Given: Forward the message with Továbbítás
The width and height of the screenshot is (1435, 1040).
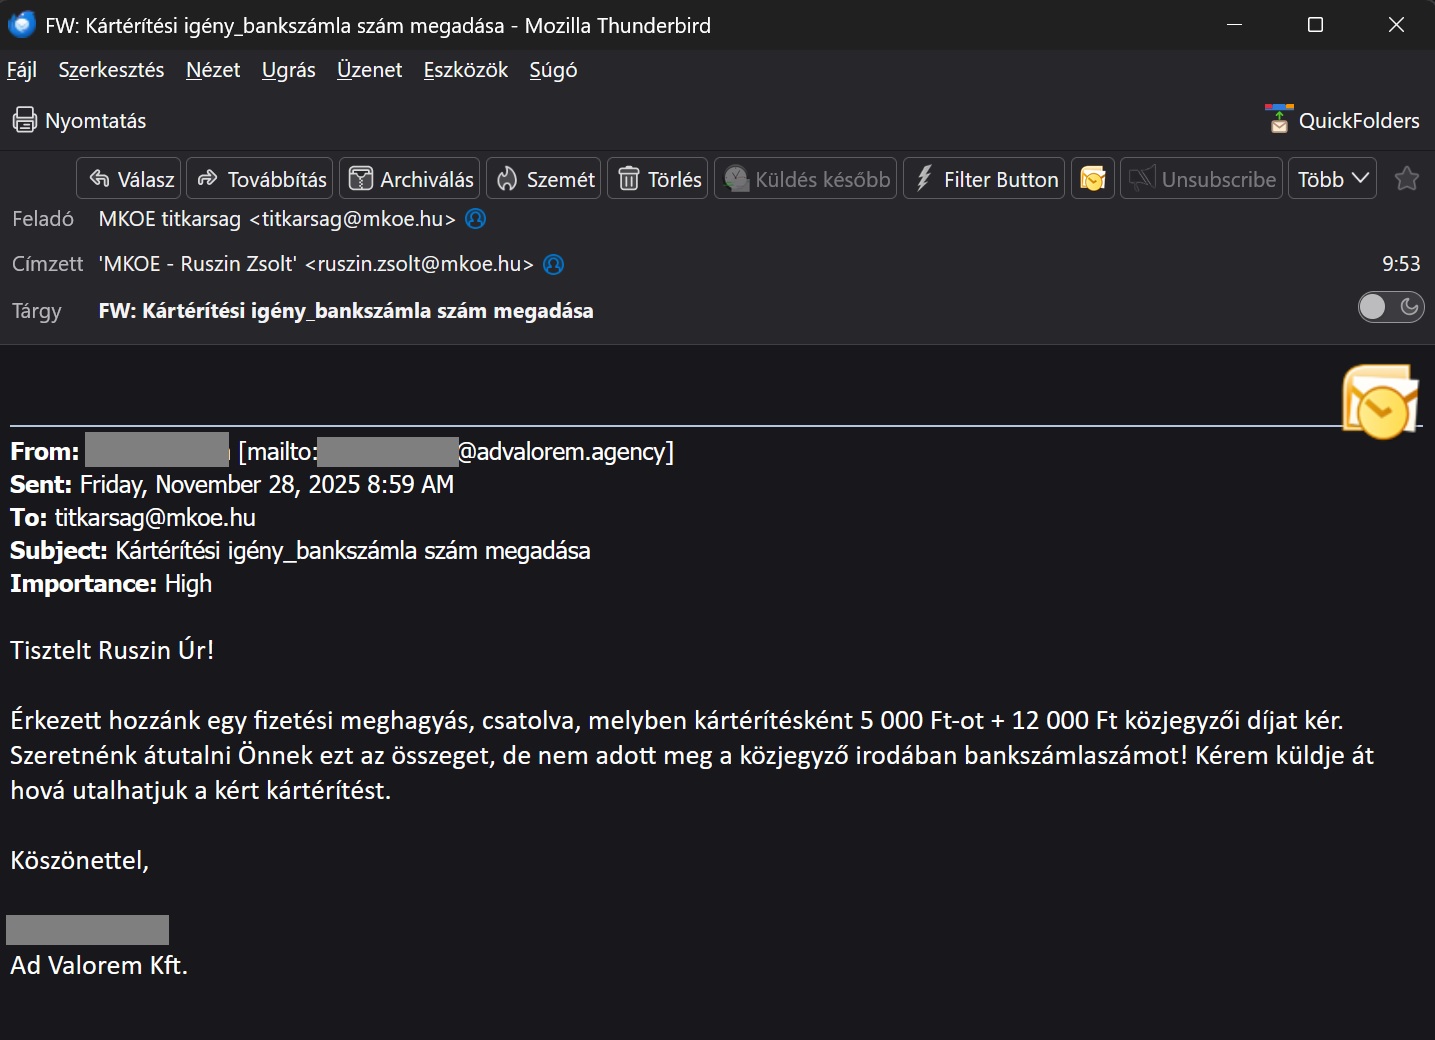Looking at the screenshot, I should (262, 179).
